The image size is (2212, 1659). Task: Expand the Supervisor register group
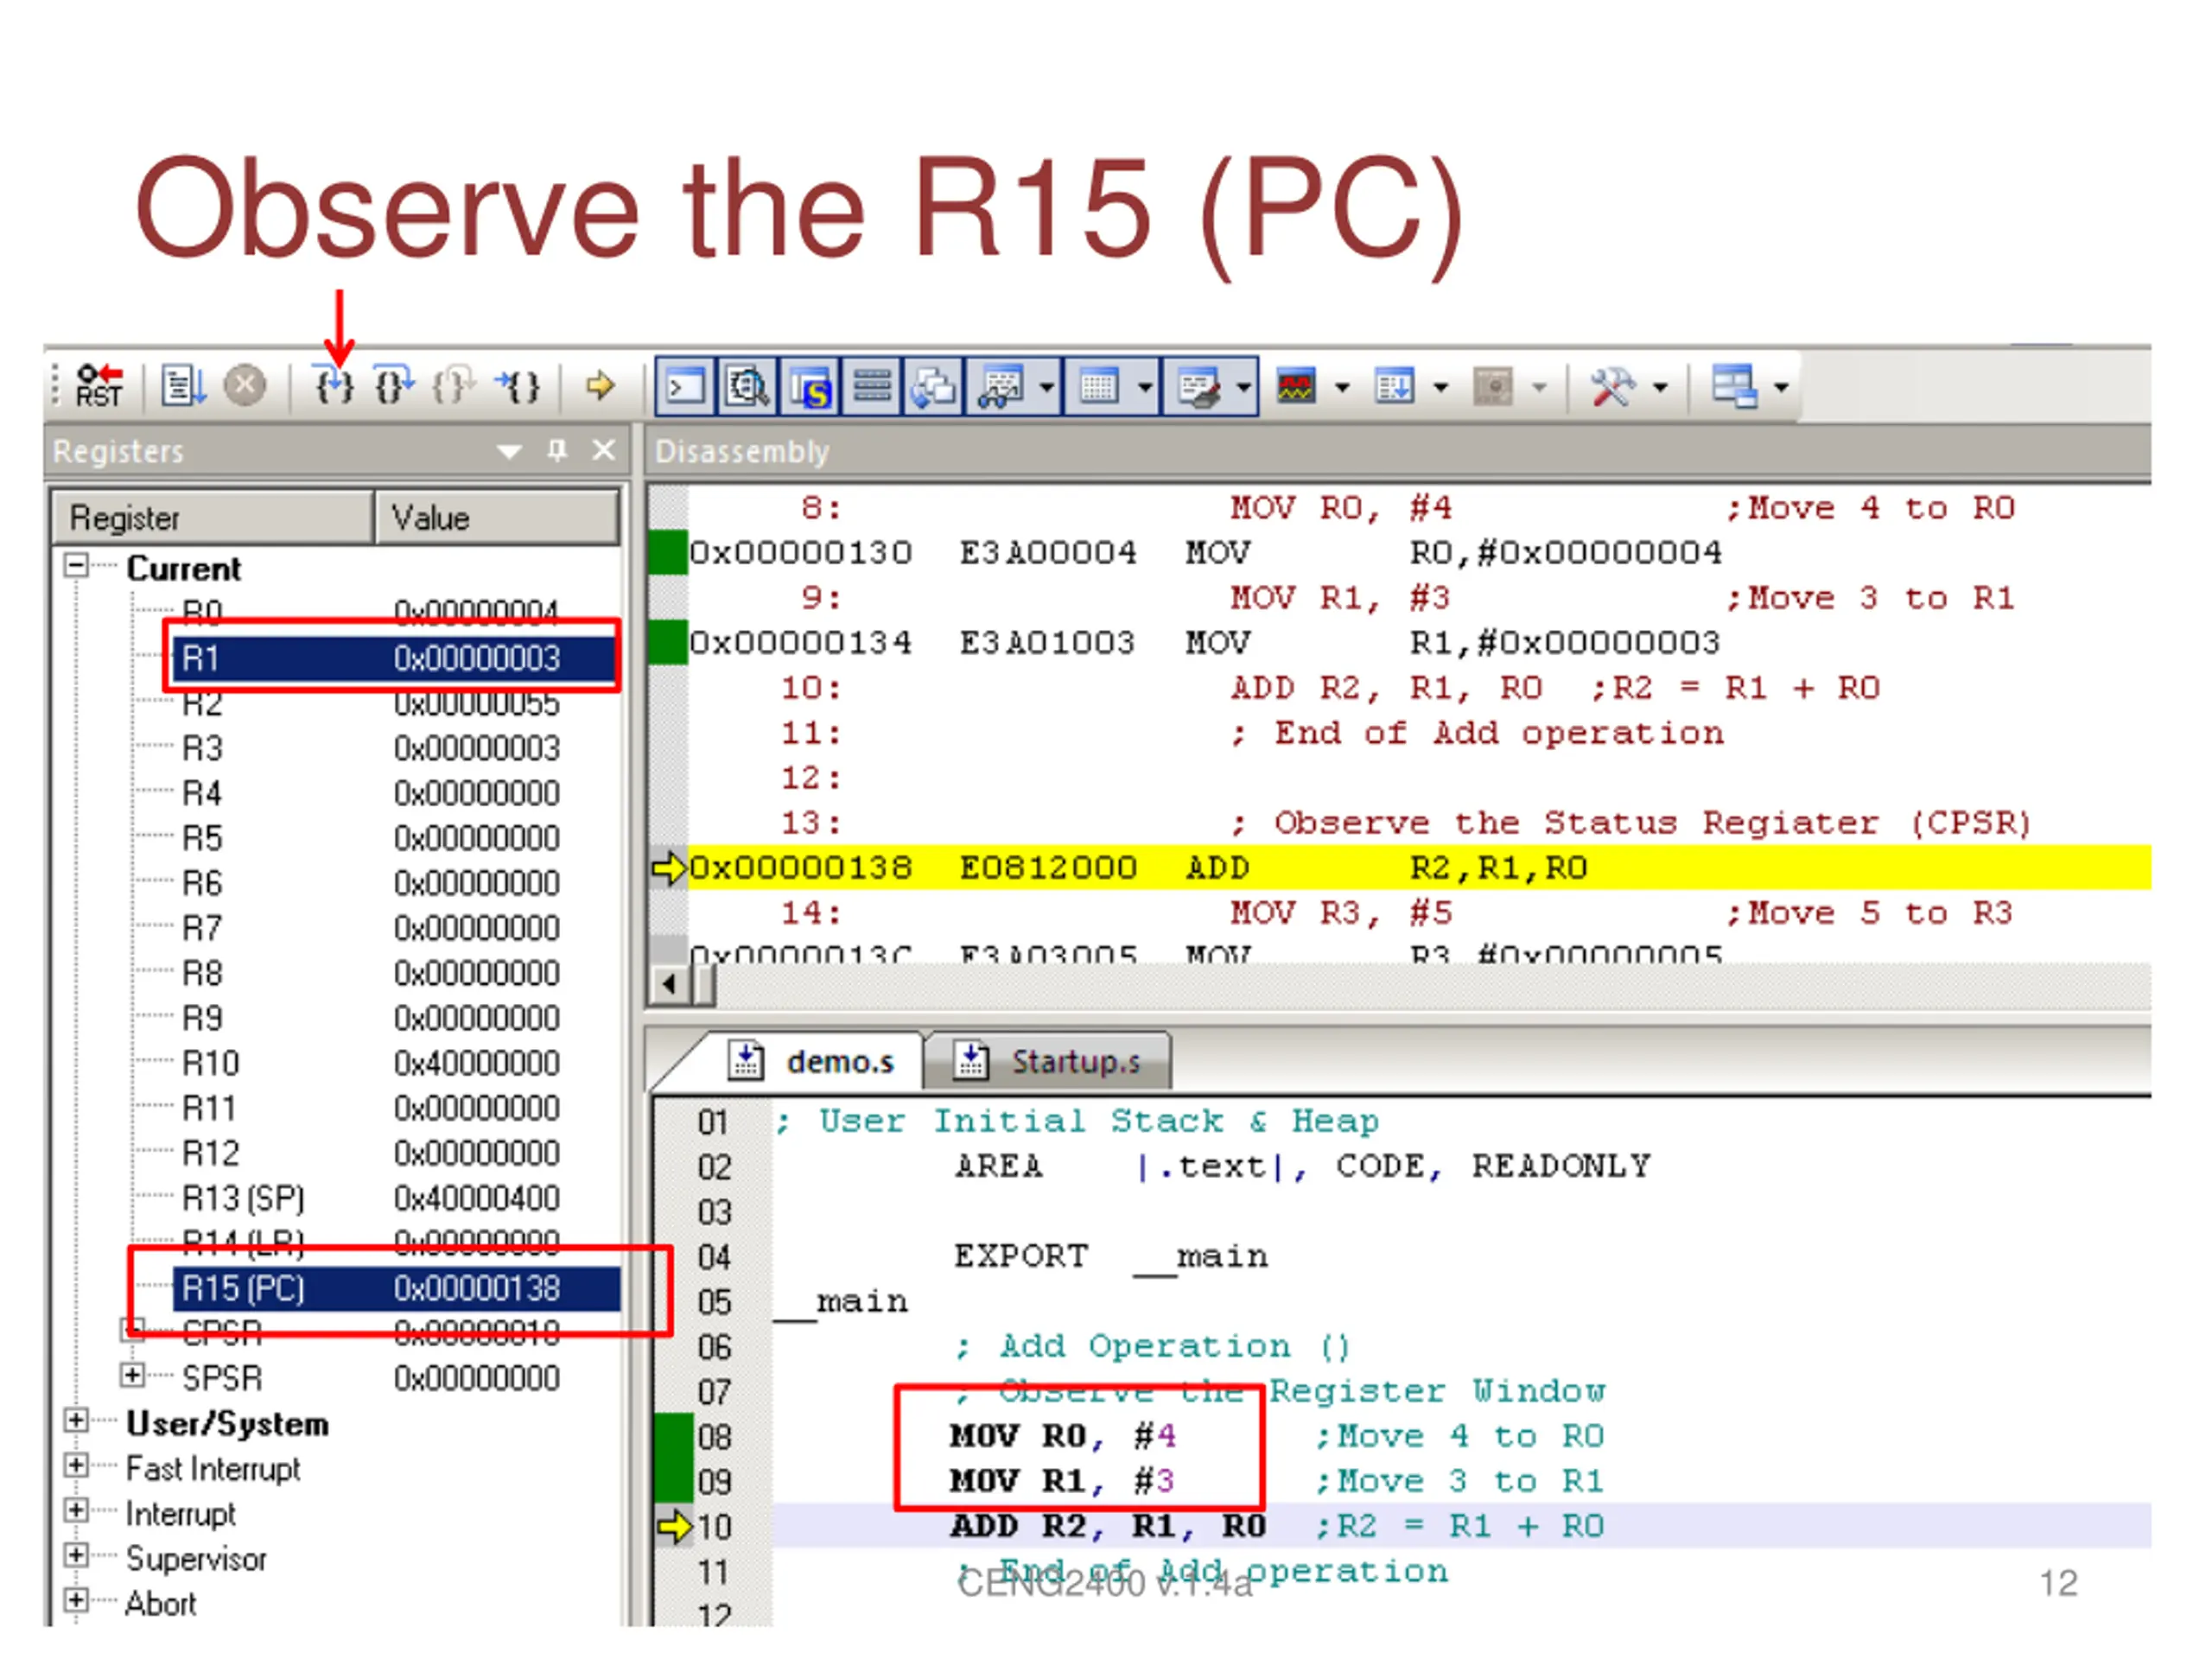click(76, 1555)
